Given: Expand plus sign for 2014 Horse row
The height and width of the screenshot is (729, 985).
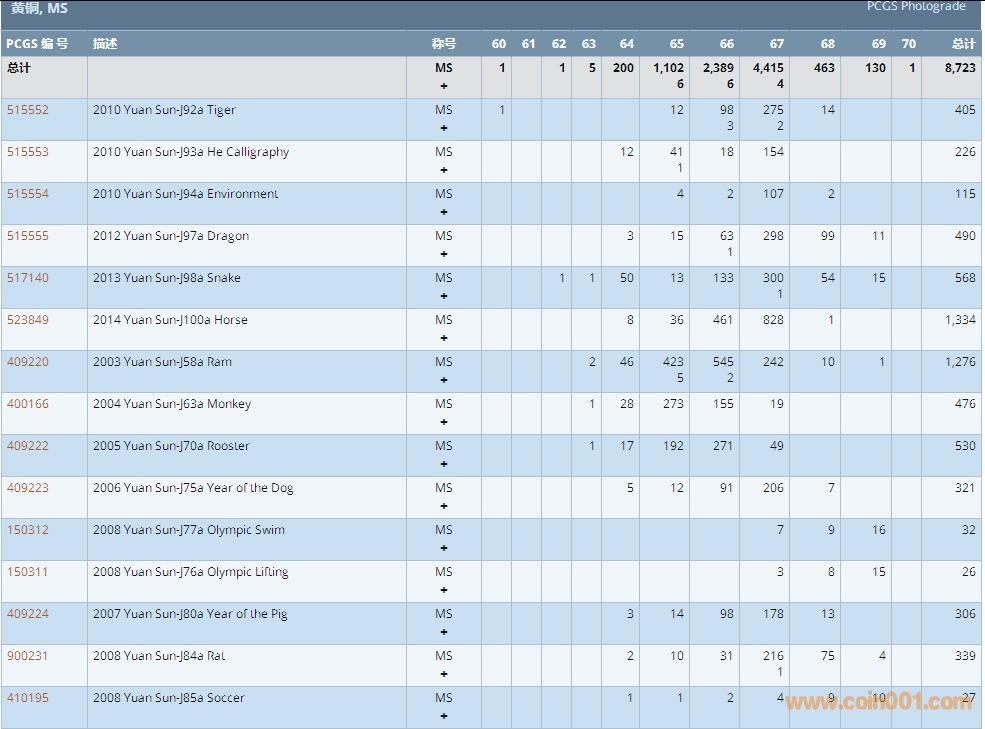Looking at the screenshot, I should click(444, 338).
